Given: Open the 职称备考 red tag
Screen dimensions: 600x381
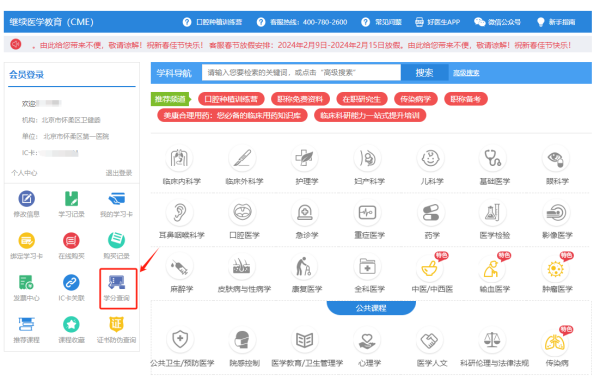Looking at the screenshot, I should [x=466, y=99].
